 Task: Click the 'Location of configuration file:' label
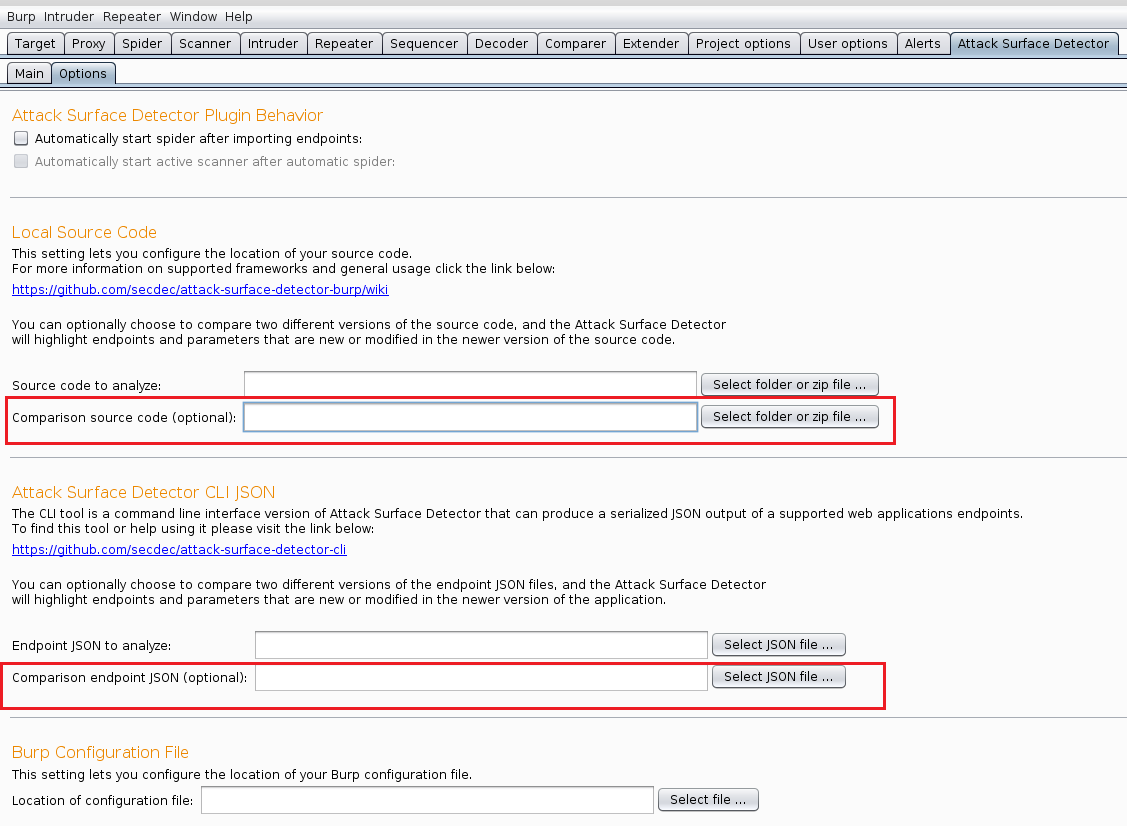point(102,801)
